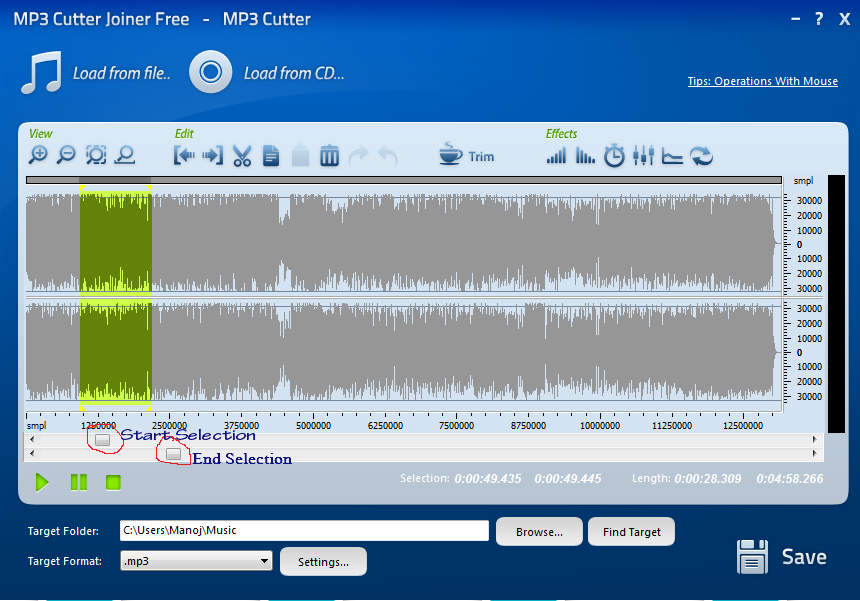Stop playback using the Stop button
860x601 pixels.
coord(113,482)
